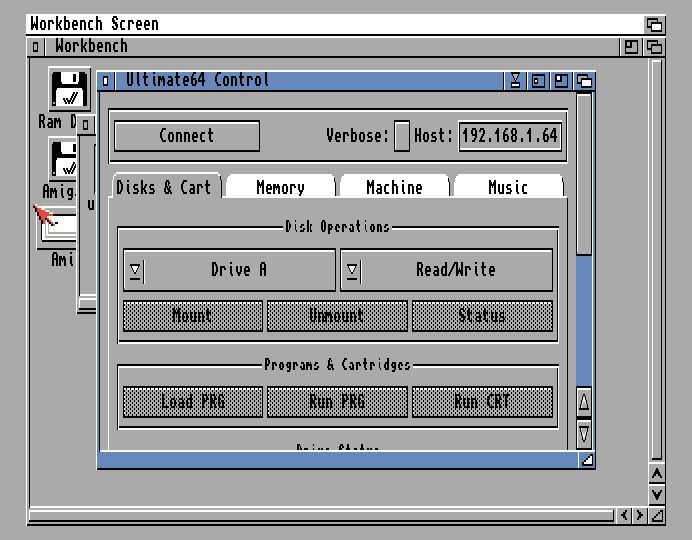This screenshot has height=540, width=692.
Task: Click the hourglass iconify gadget in Ultimate64 Control
Action: [x=515, y=81]
